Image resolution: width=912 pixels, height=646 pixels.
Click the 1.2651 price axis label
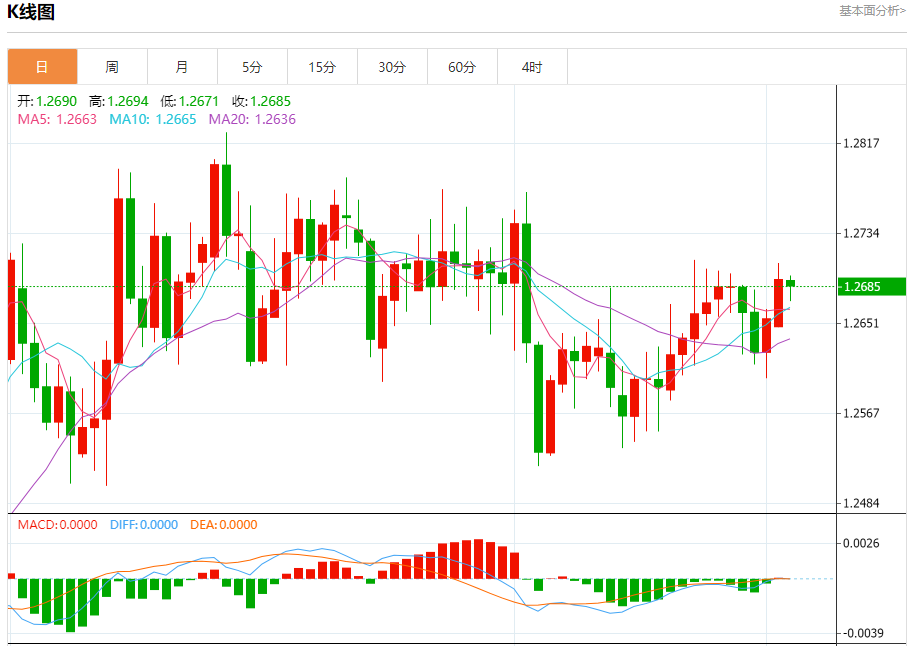[x=861, y=323]
